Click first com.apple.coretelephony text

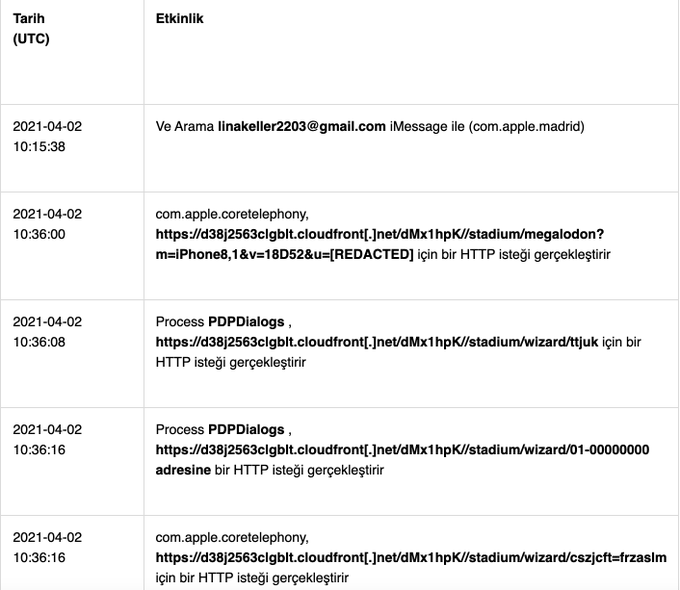point(232,214)
